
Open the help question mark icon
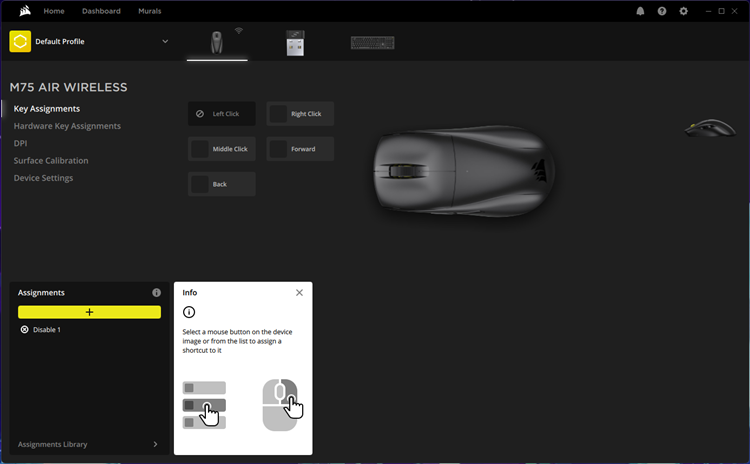tap(662, 11)
